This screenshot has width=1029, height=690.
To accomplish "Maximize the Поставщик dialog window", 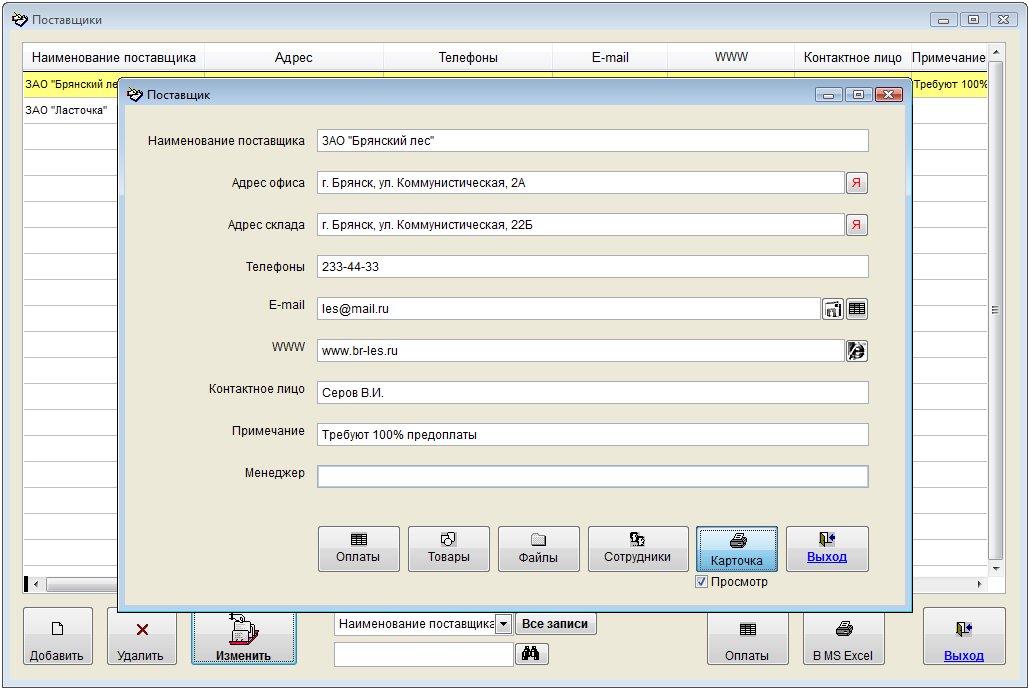I will [858, 95].
